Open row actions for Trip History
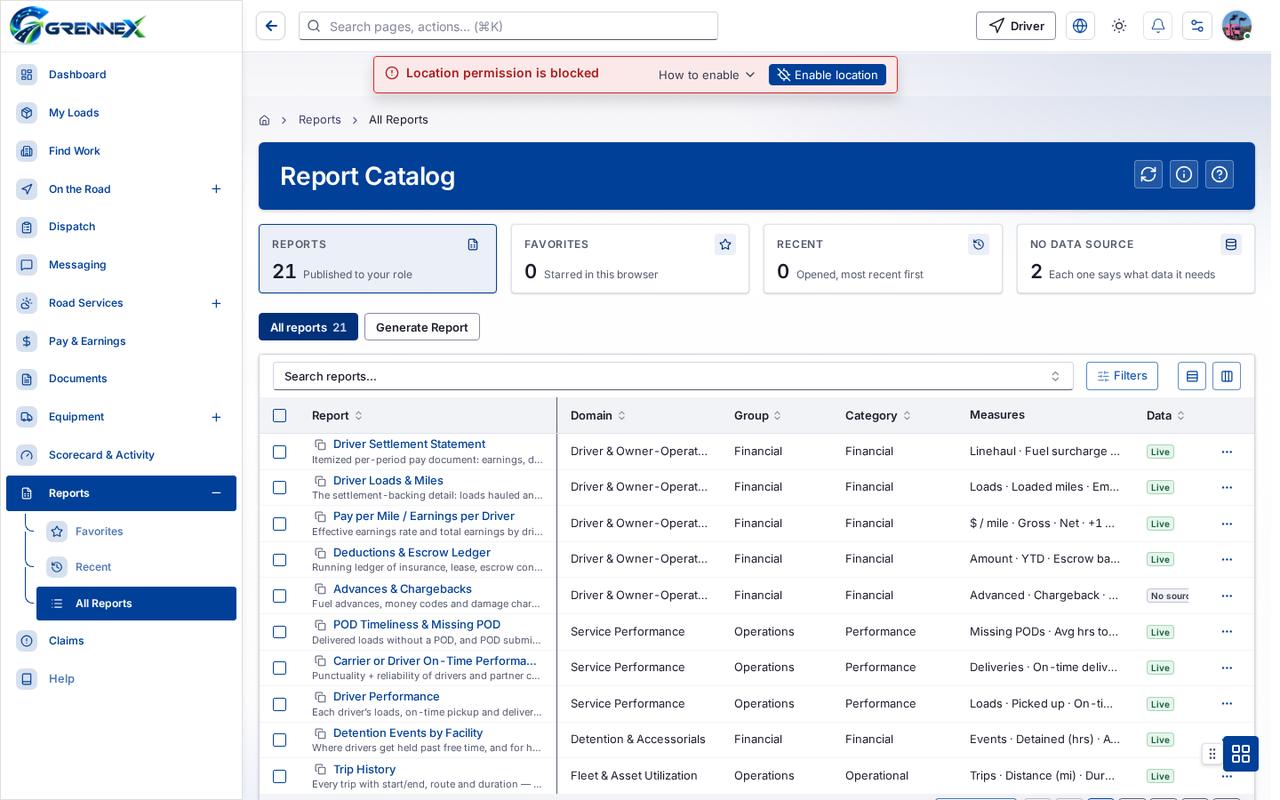Viewport: 1280px width, 800px height. pyautogui.click(x=1227, y=776)
